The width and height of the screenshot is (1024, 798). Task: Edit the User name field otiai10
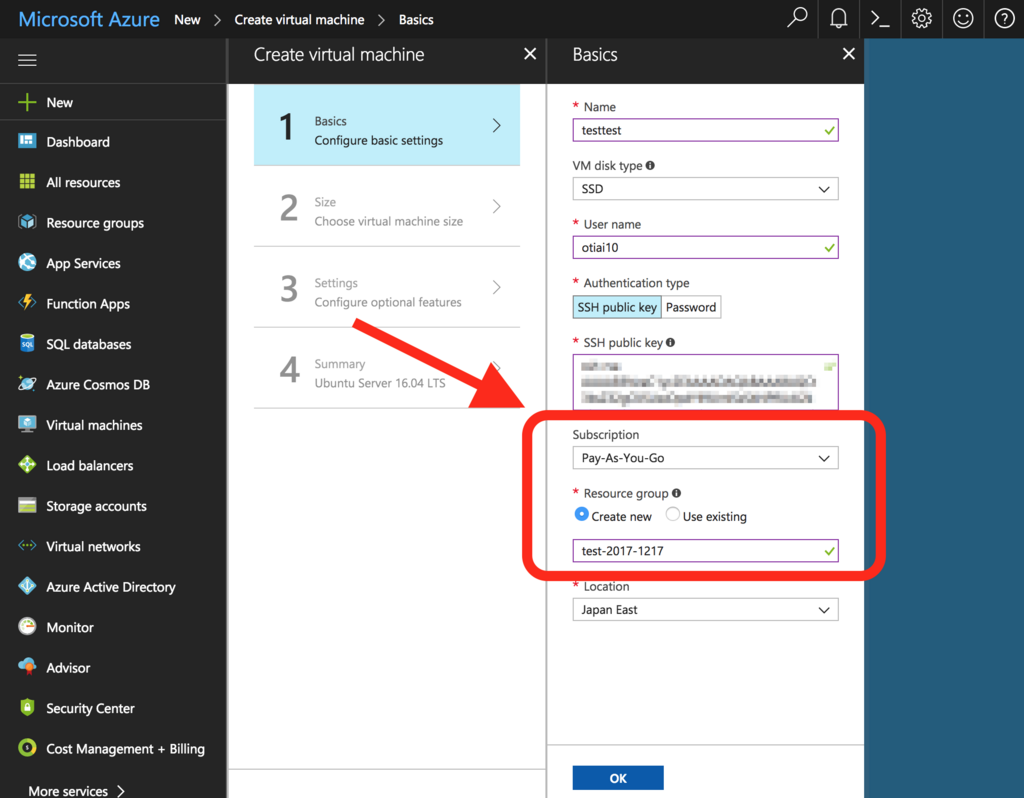point(705,247)
